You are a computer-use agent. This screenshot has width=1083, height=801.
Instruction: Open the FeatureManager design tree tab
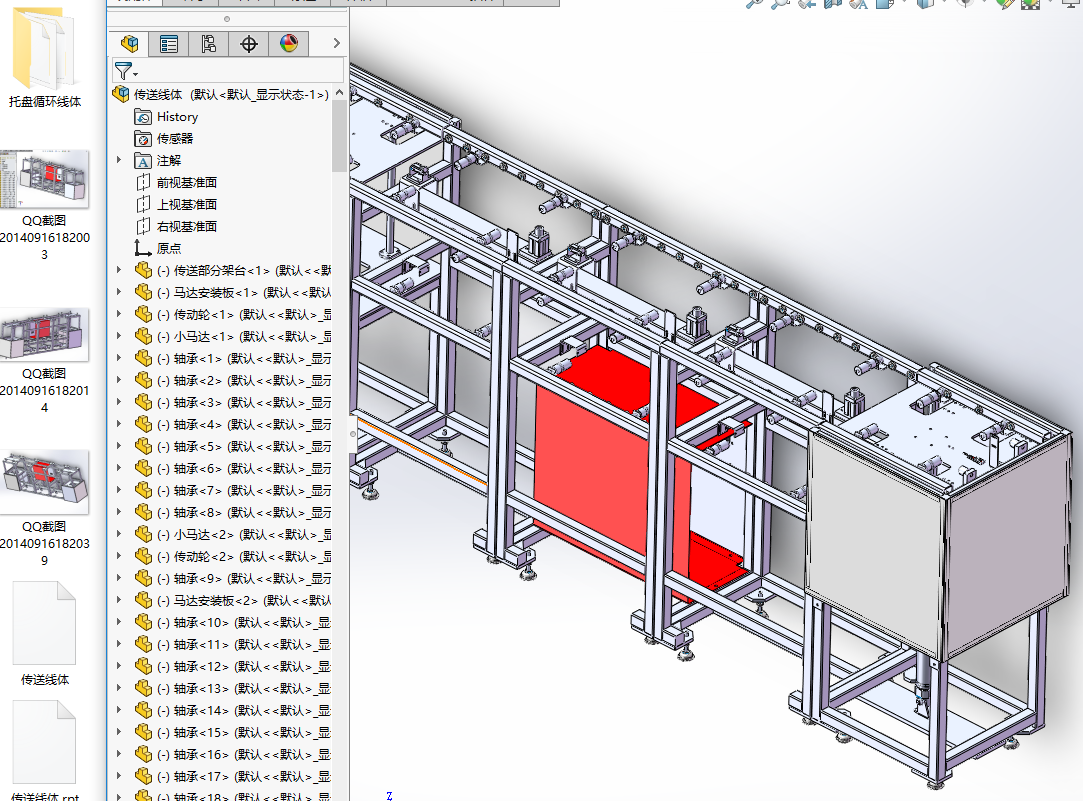tap(129, 44)
